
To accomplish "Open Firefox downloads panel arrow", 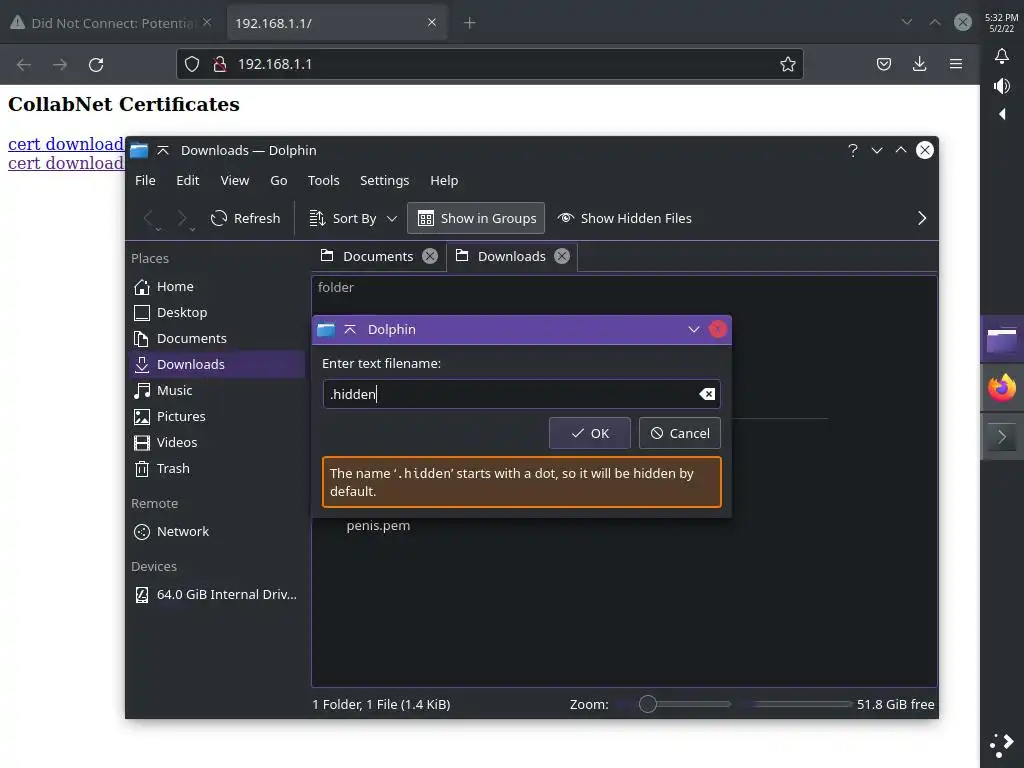I will [x=920, y=63].
